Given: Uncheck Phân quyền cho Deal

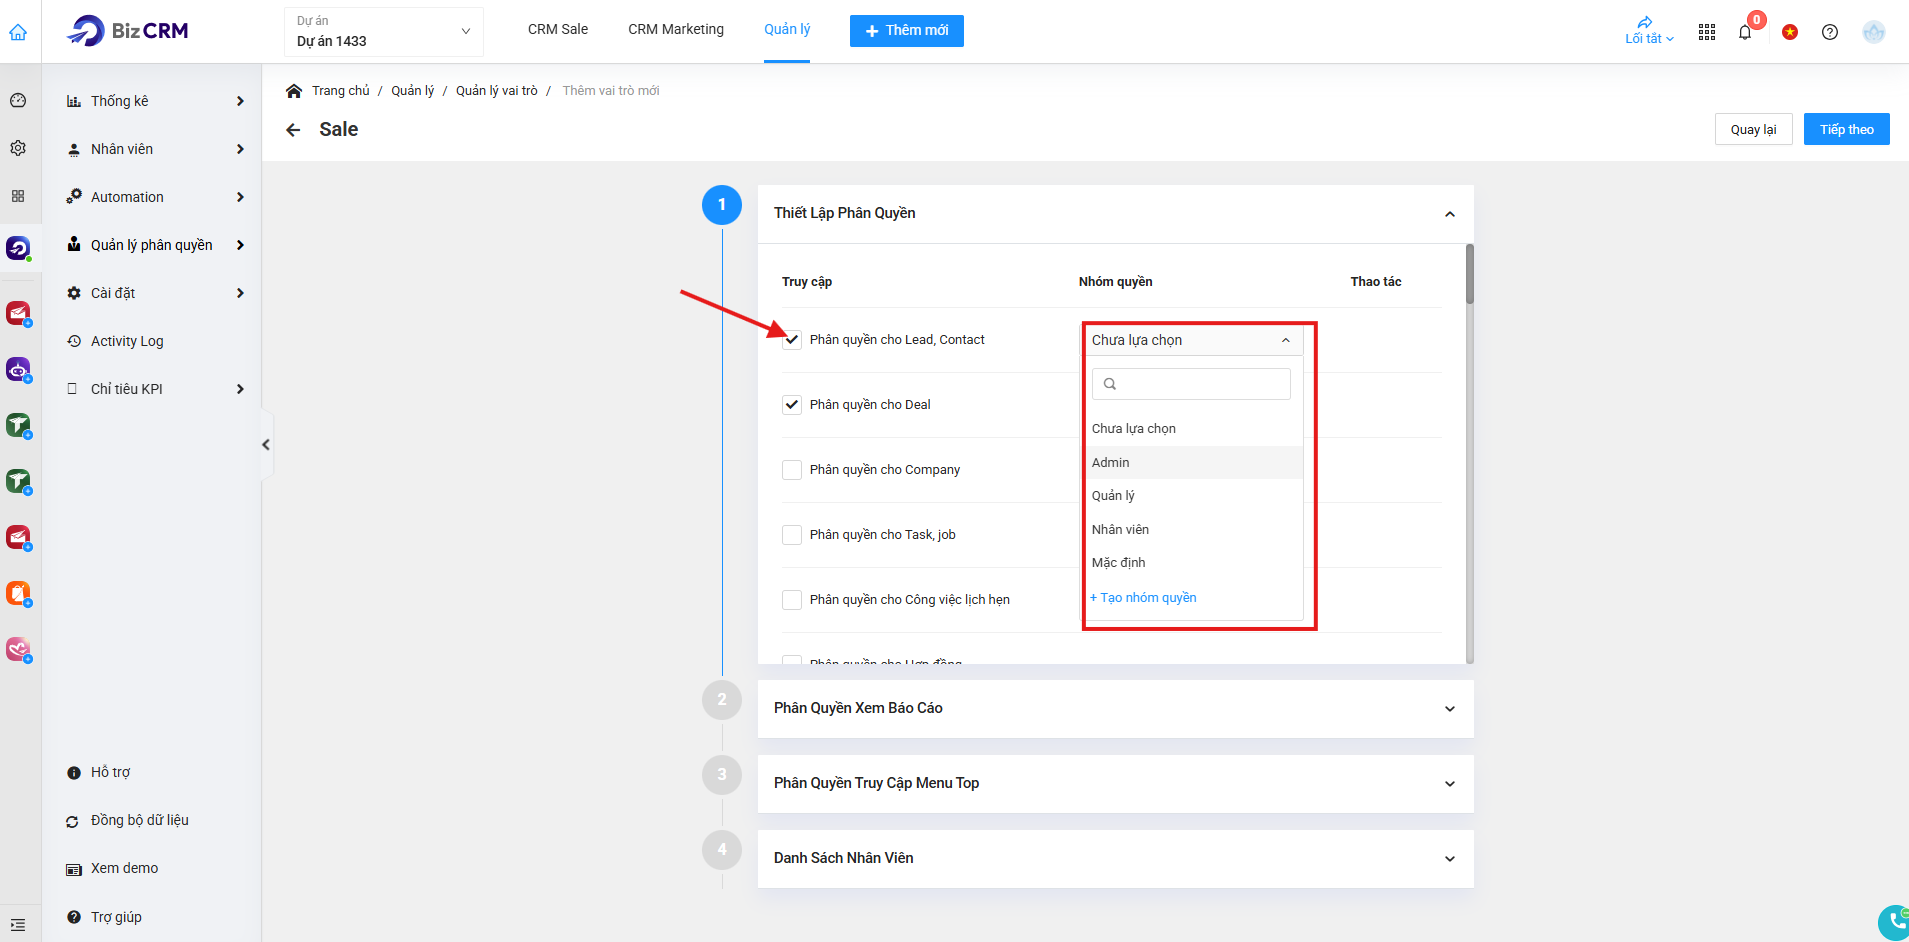Looking at the screenshot, I should pos(792,405).
